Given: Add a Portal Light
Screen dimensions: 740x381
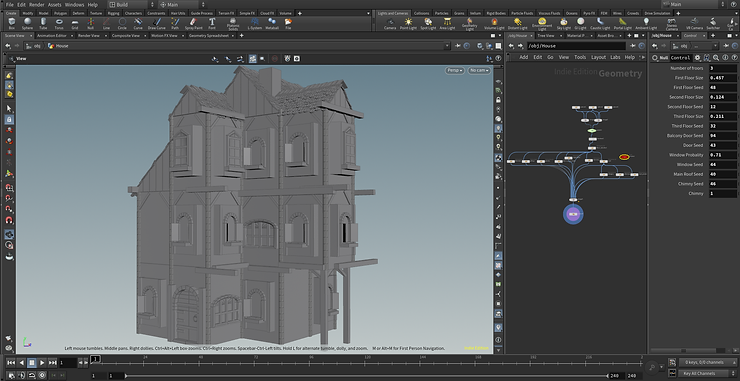Looking at the screenshot, I should pyautogui.click(x=622, y=24).
